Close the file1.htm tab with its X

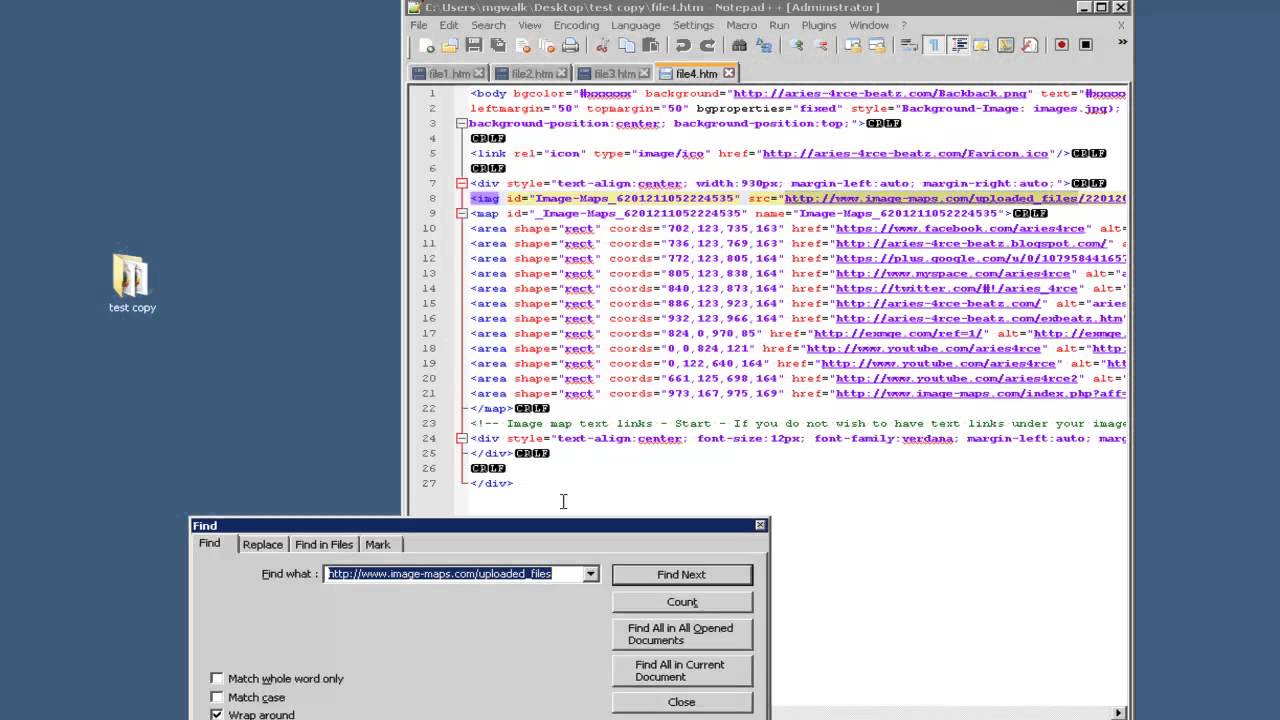479,73
